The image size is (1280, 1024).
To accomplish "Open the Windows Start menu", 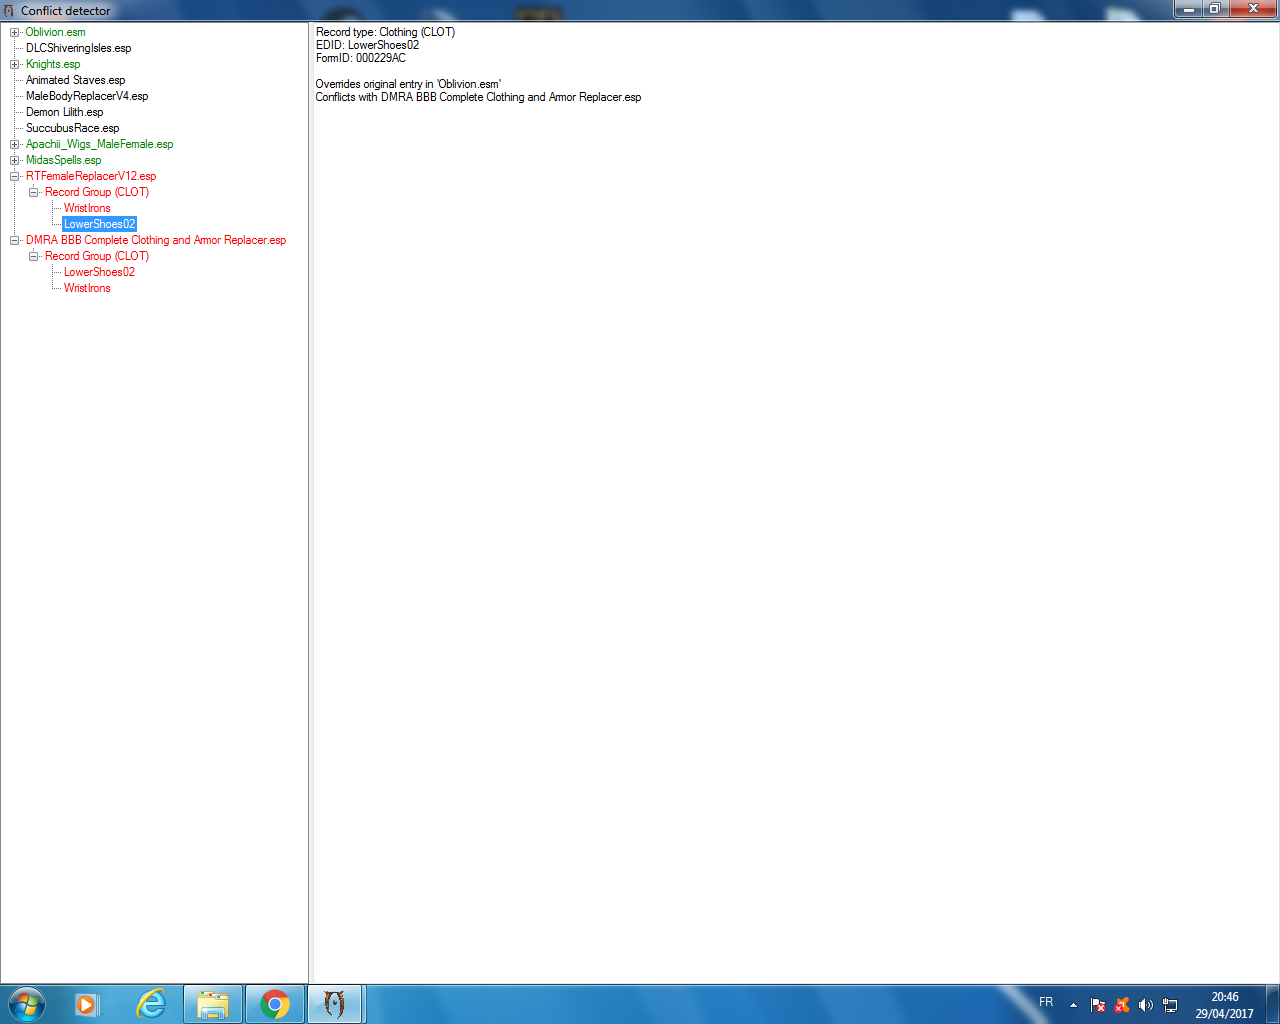I will [27, 1003].
